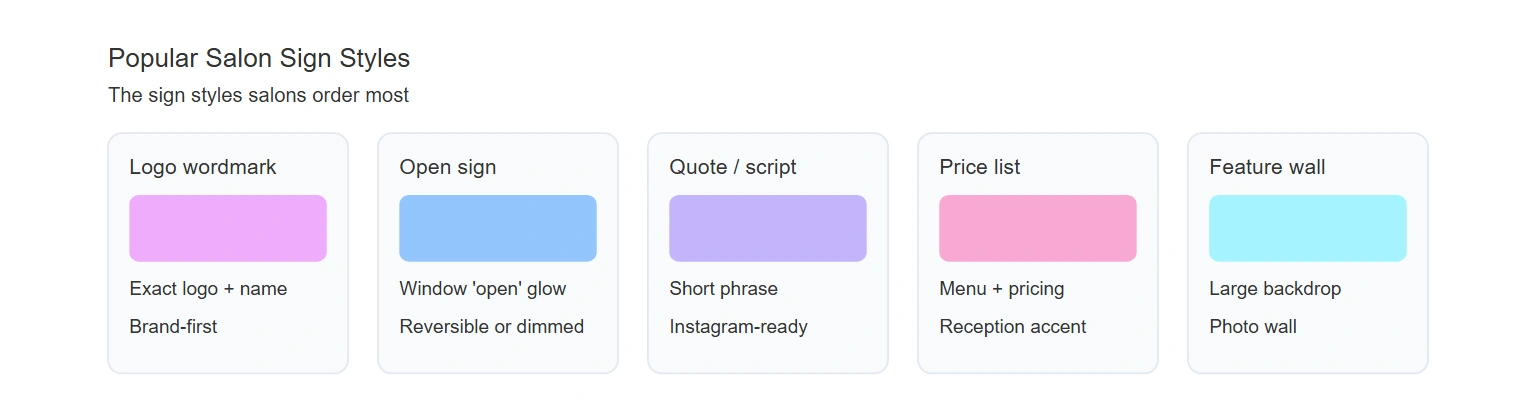Open the Open sign card title
1536x402 pixels.
click(x=448, y=167)
